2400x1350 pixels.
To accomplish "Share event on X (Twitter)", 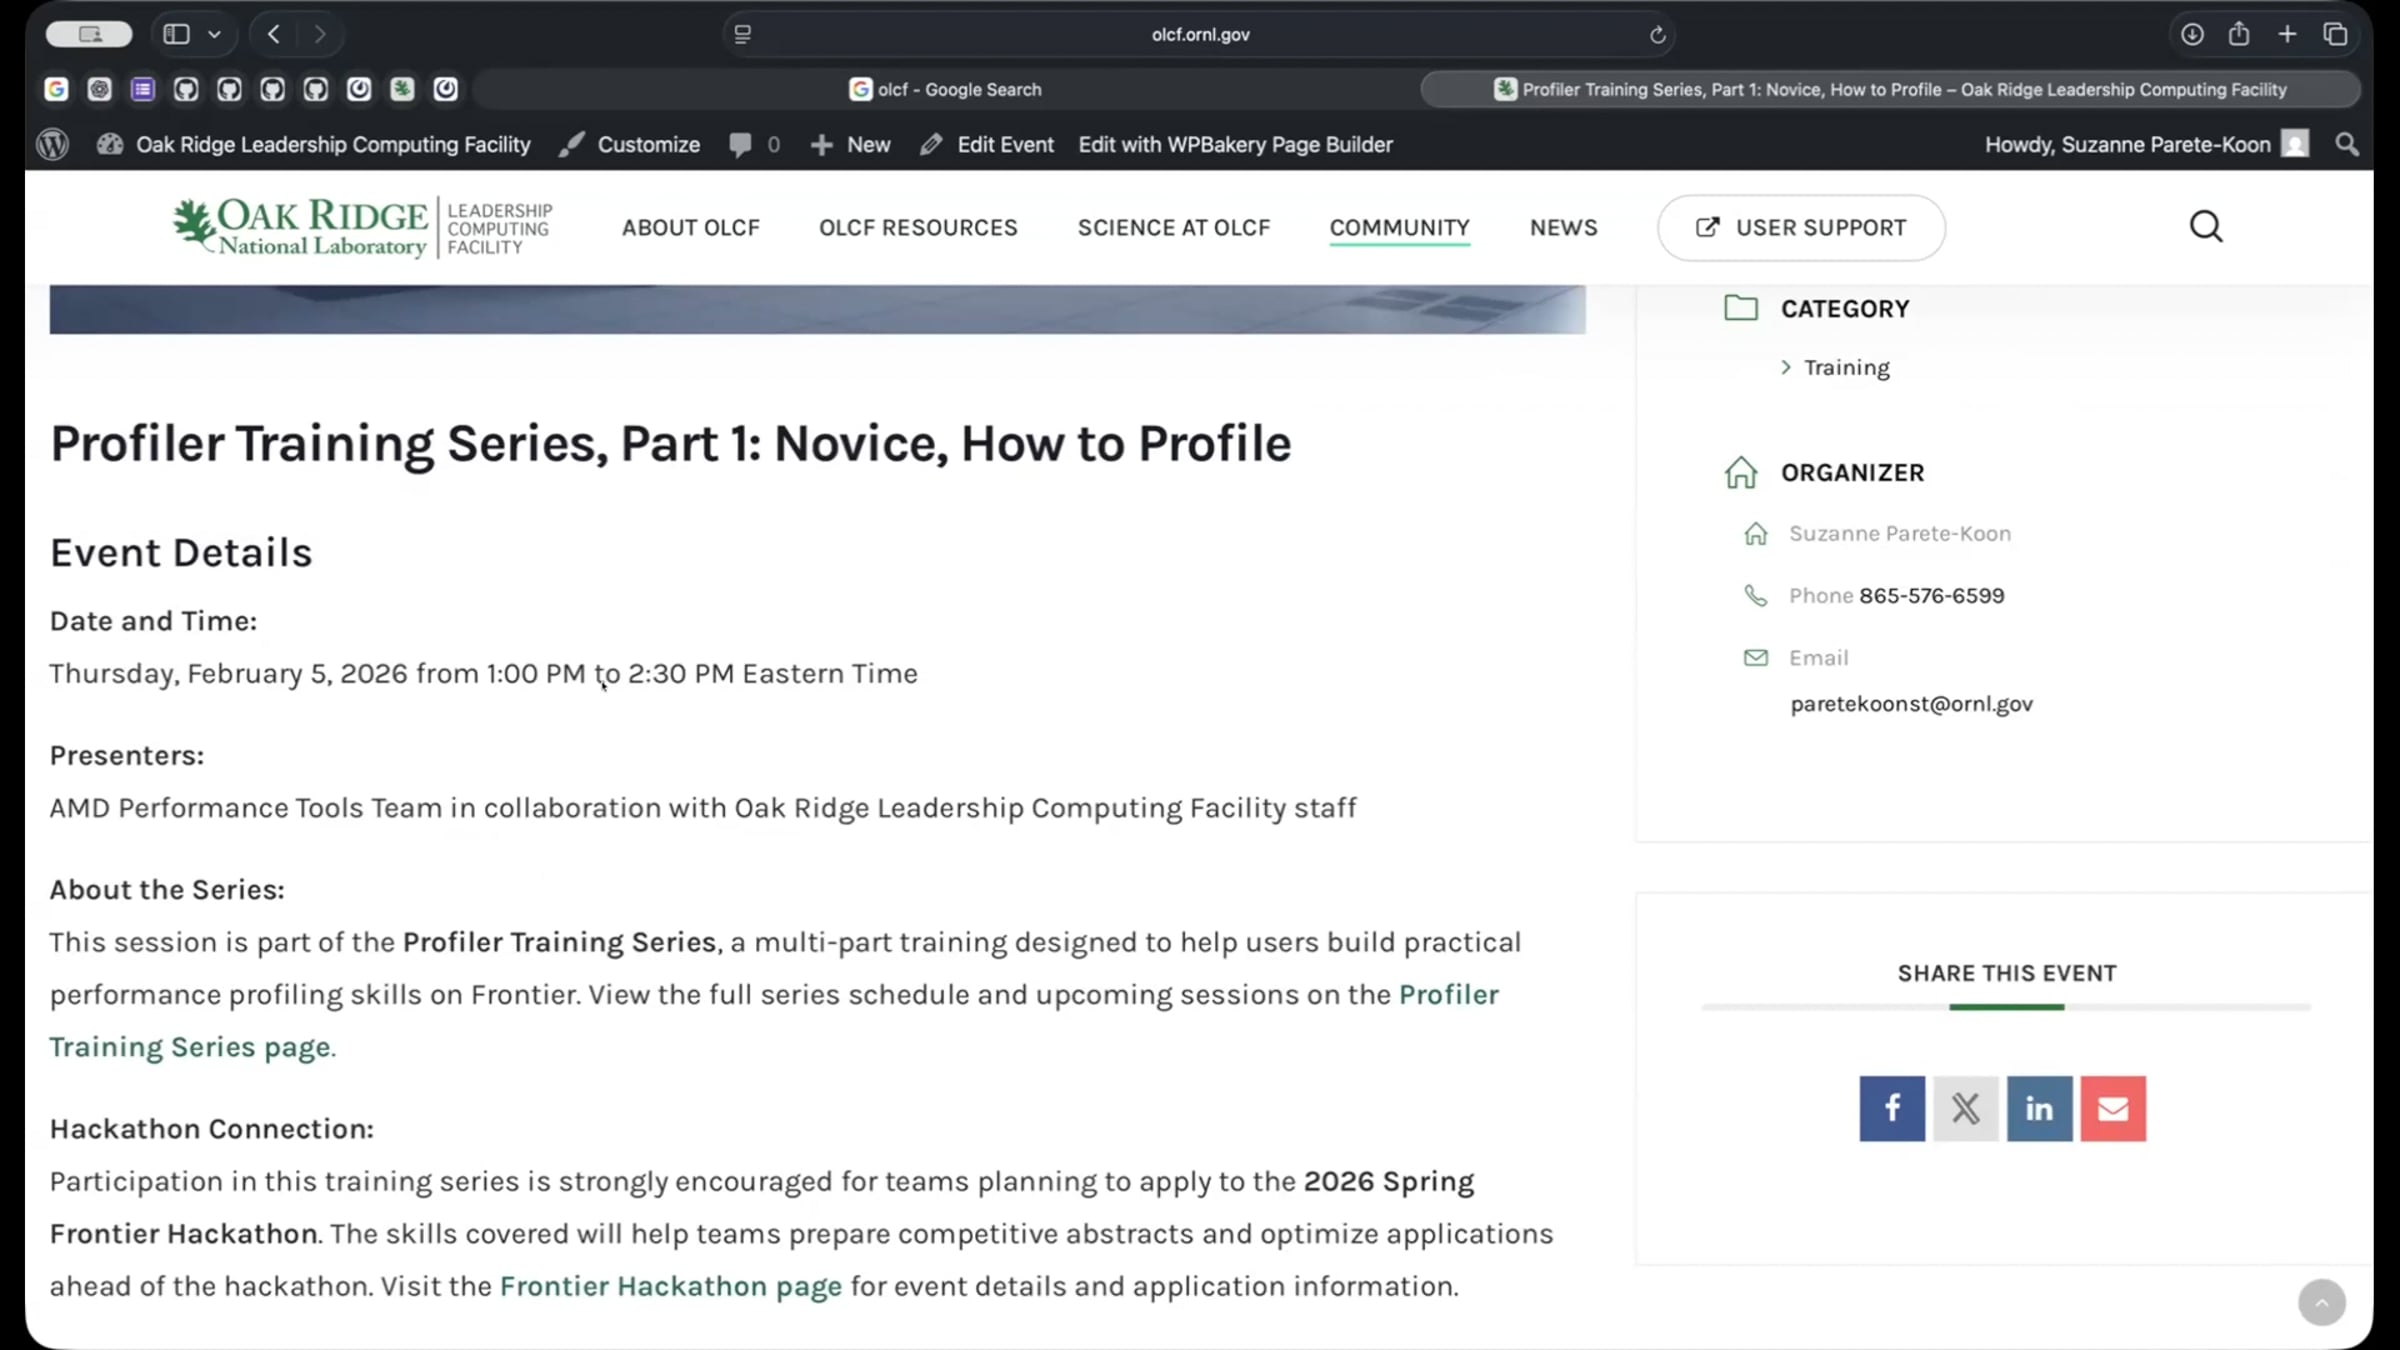I will point(1965,1108).
